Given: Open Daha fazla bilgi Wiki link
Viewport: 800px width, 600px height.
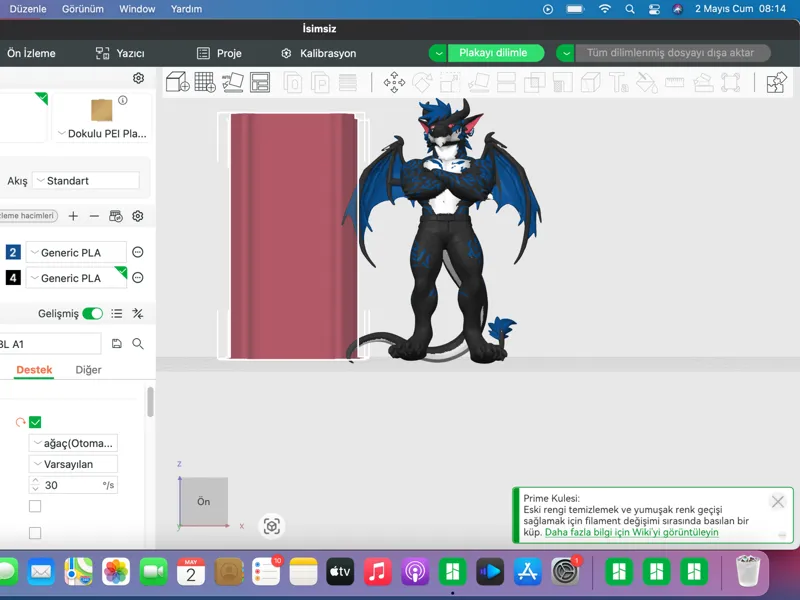Looking at the screenshot, I should pos(632,532).
